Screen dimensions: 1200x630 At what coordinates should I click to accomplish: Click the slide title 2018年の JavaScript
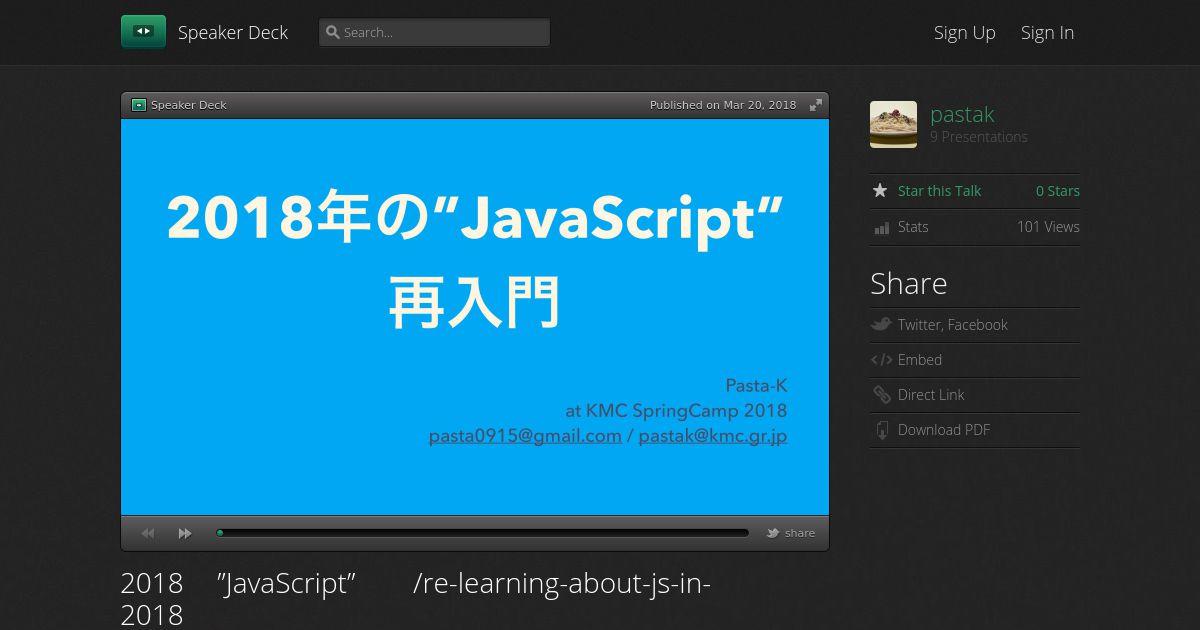[475, 217]
